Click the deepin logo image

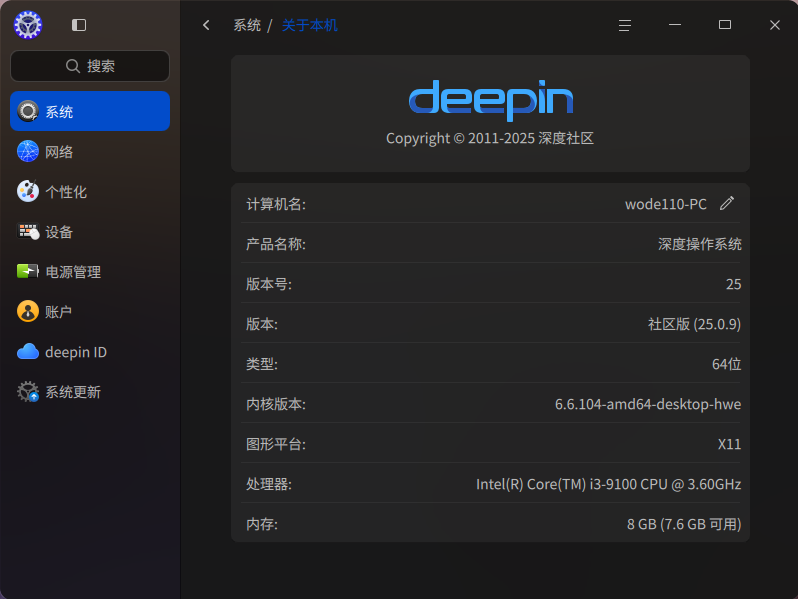[x=491, y=100]
